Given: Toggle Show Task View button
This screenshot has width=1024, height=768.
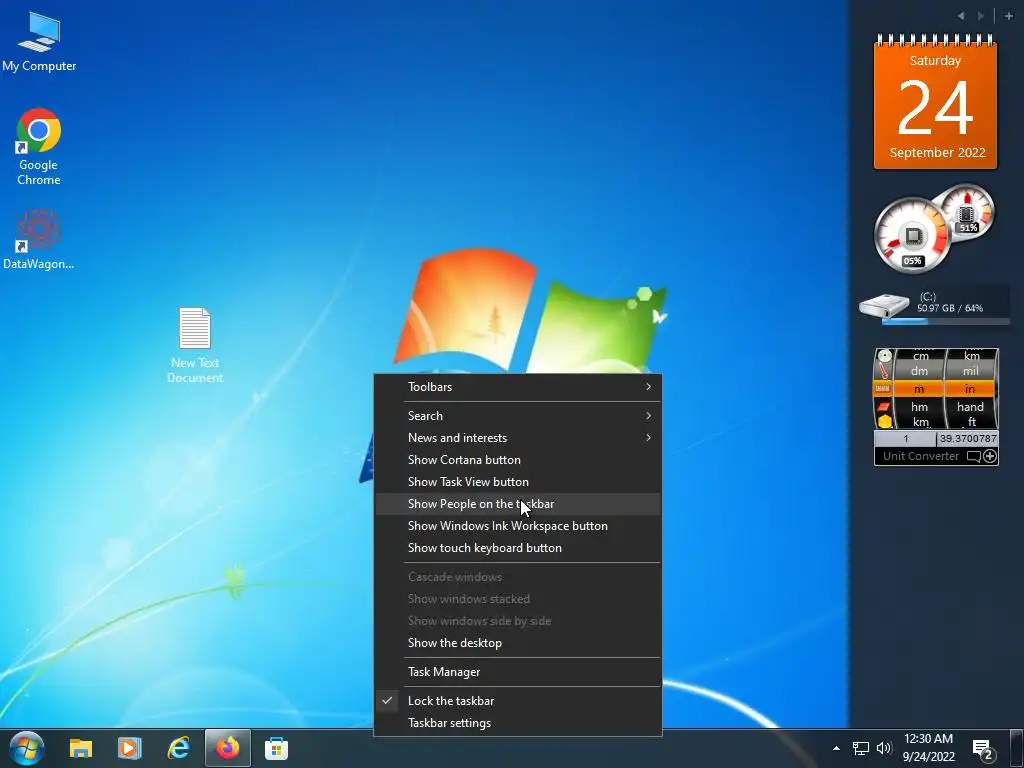Looking at the screenshot, I should tap(518, 482).
